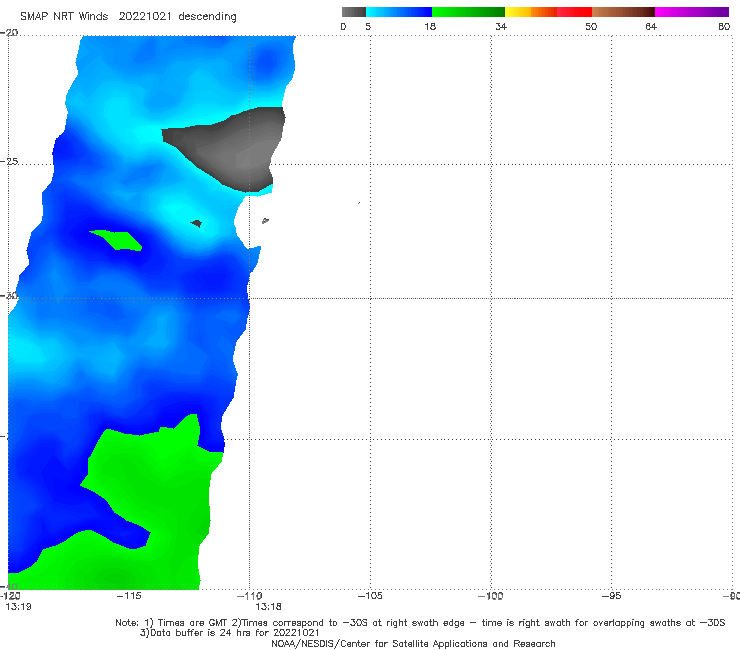Image resolution: width=740 pixels, height=650 pixels.
Task: Click the word 'descending' in the title
Action: [x=207, y=17]
